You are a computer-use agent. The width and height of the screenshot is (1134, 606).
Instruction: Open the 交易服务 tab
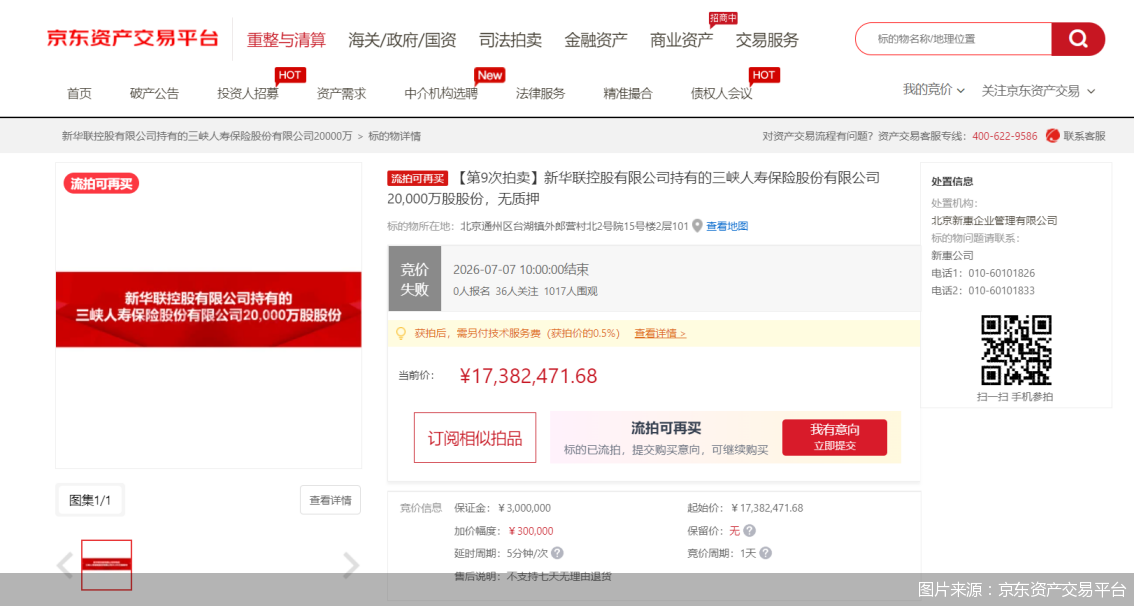point(767,40)
